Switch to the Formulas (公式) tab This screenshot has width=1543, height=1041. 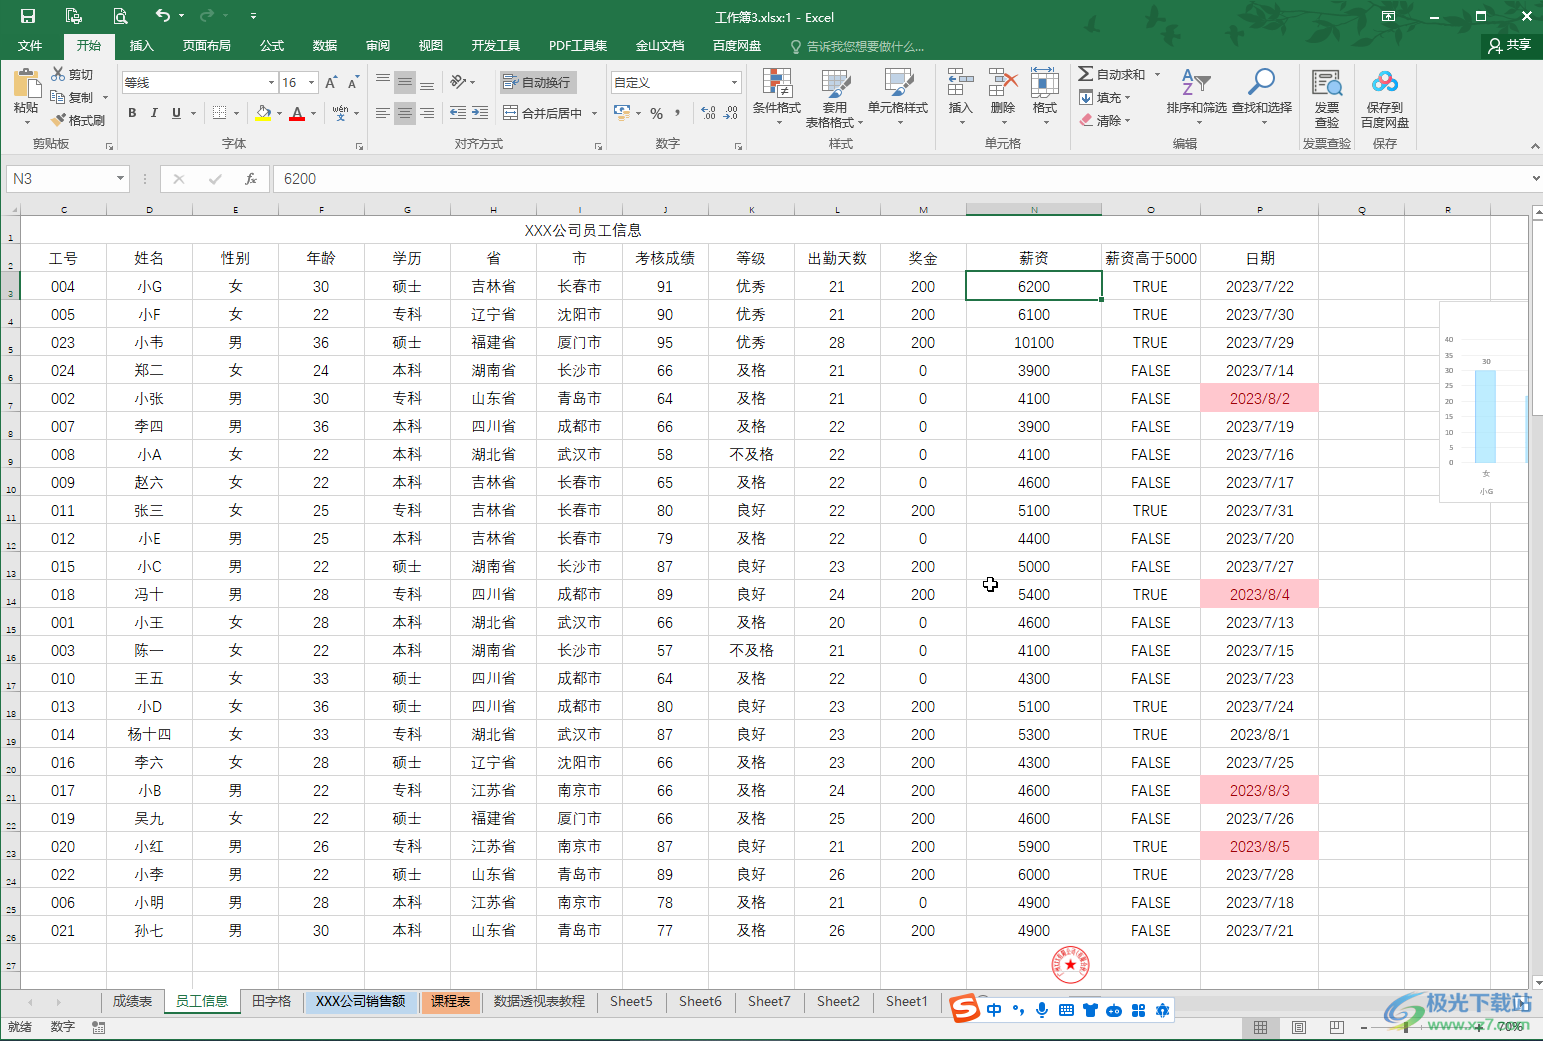[x=272, y=46]
